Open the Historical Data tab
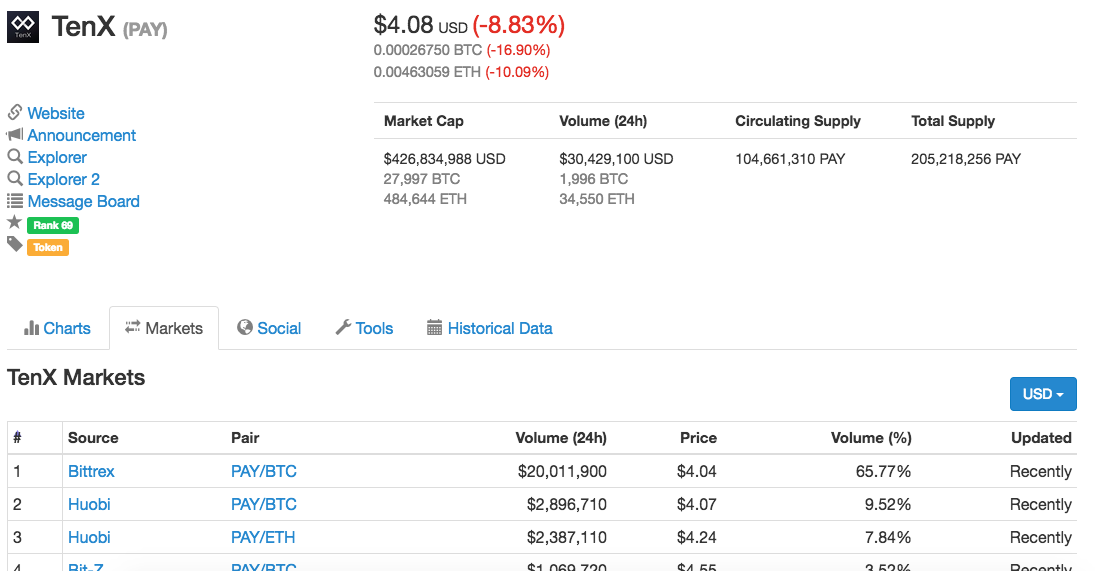1095x571 pixels. pos(490,328)
